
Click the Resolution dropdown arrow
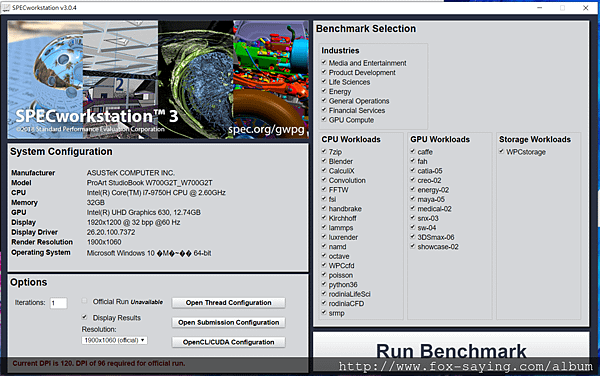(143, 340)
